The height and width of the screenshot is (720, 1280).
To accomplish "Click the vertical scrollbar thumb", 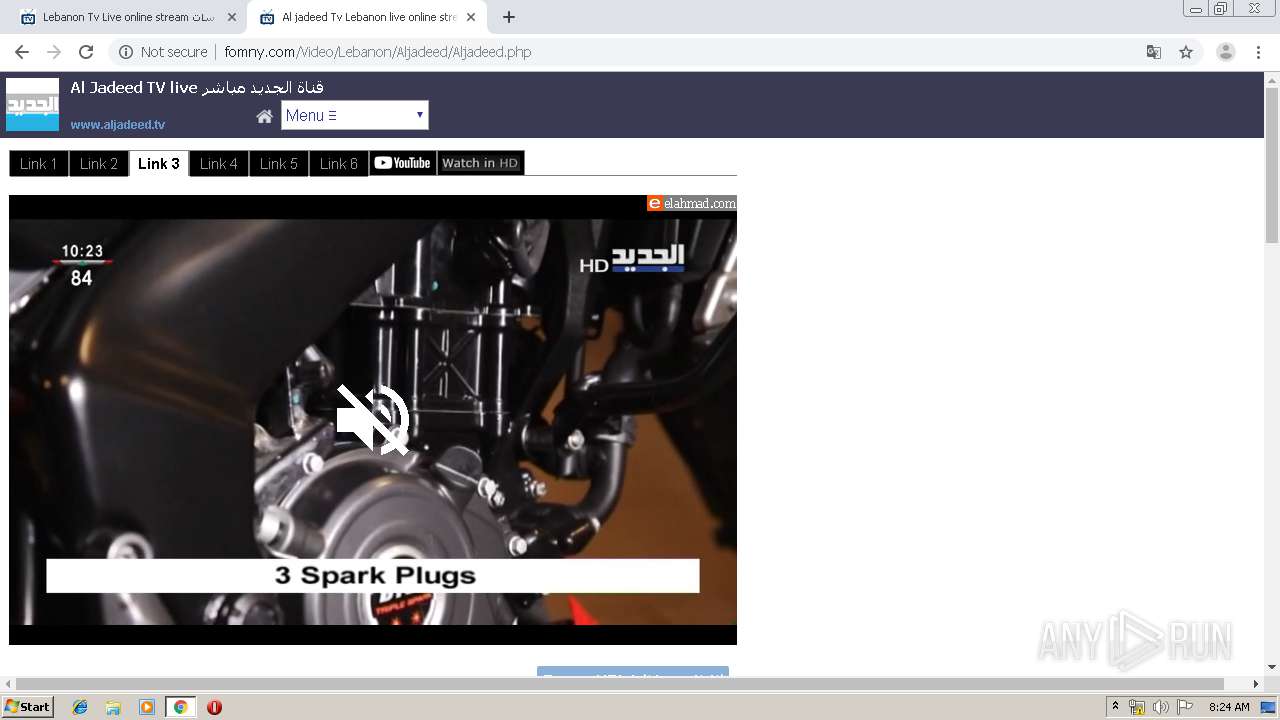I will [1272, 165].
